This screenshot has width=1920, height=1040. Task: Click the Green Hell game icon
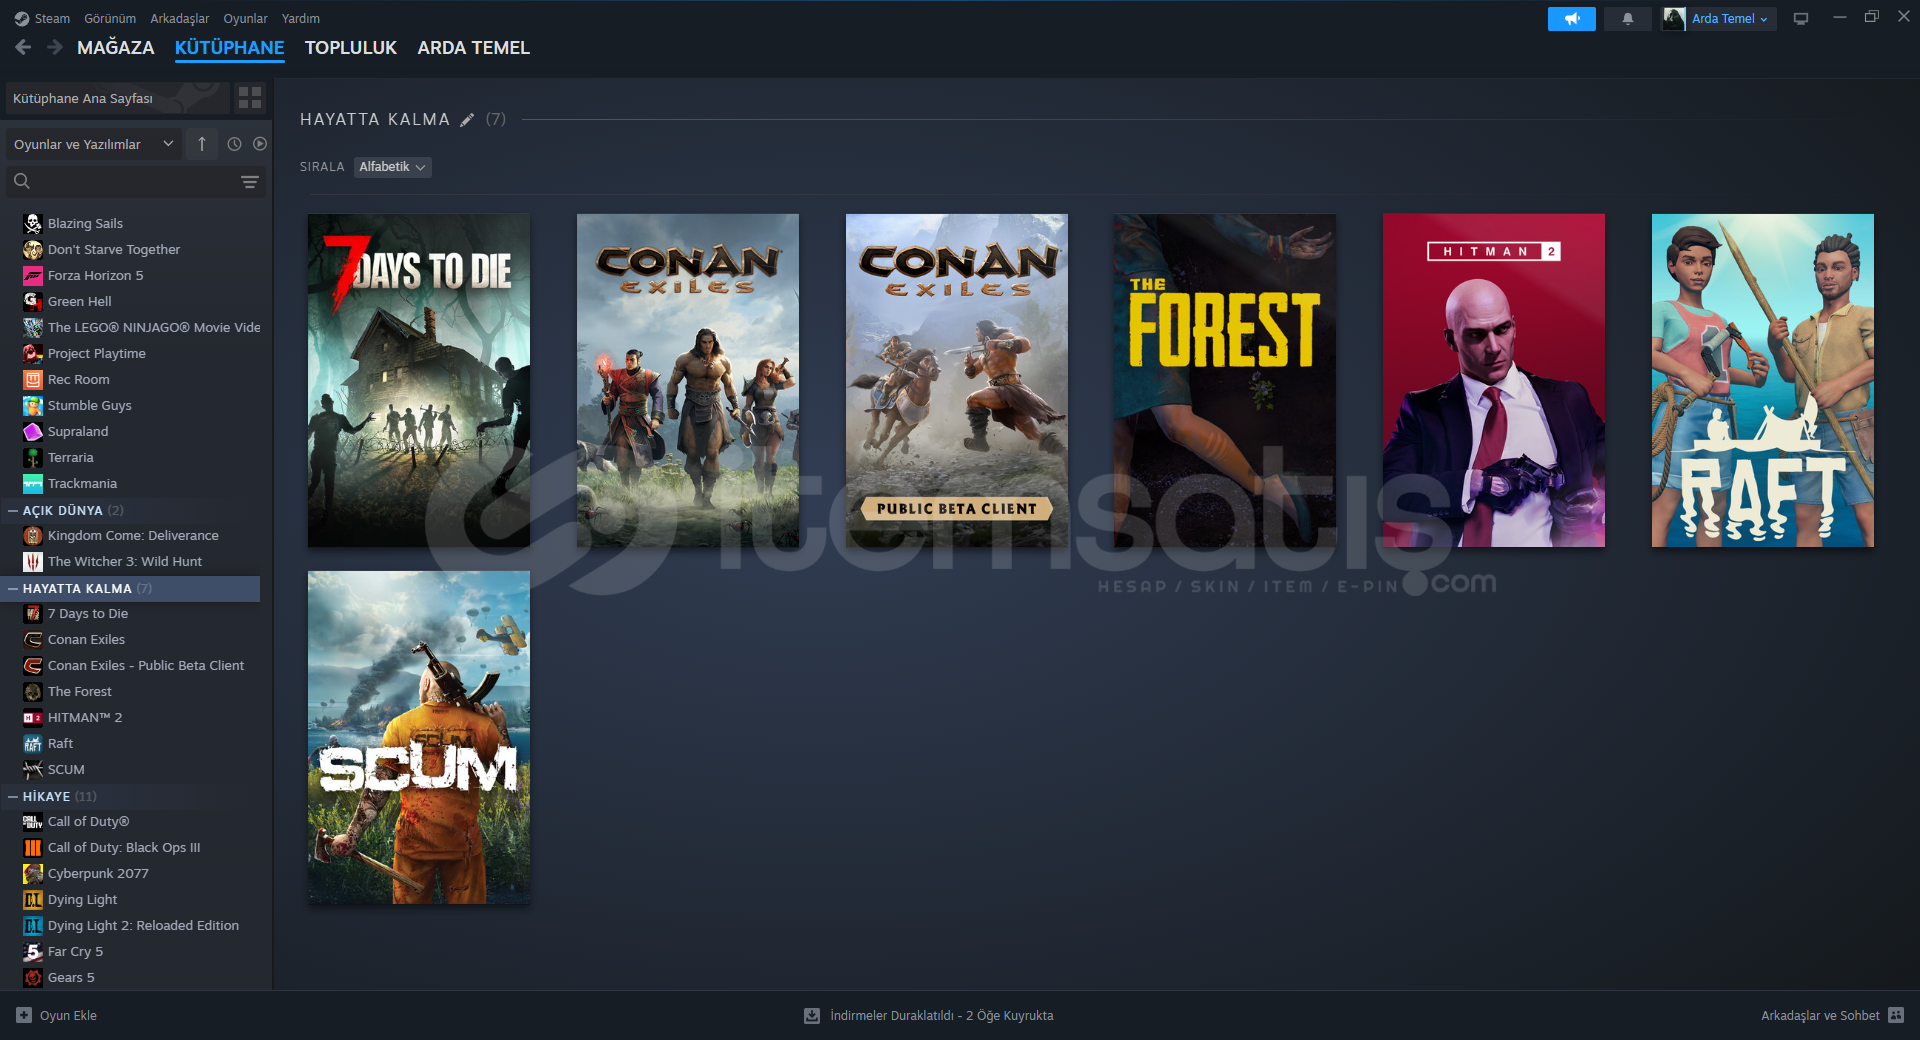[x=33, y=301]
